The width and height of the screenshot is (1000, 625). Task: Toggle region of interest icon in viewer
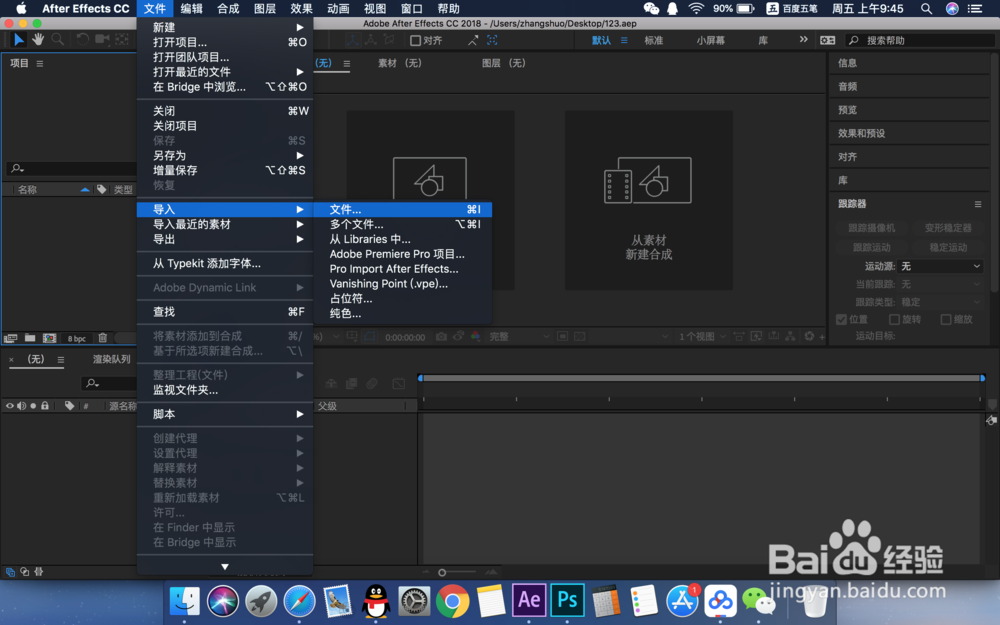coord(562,337)
